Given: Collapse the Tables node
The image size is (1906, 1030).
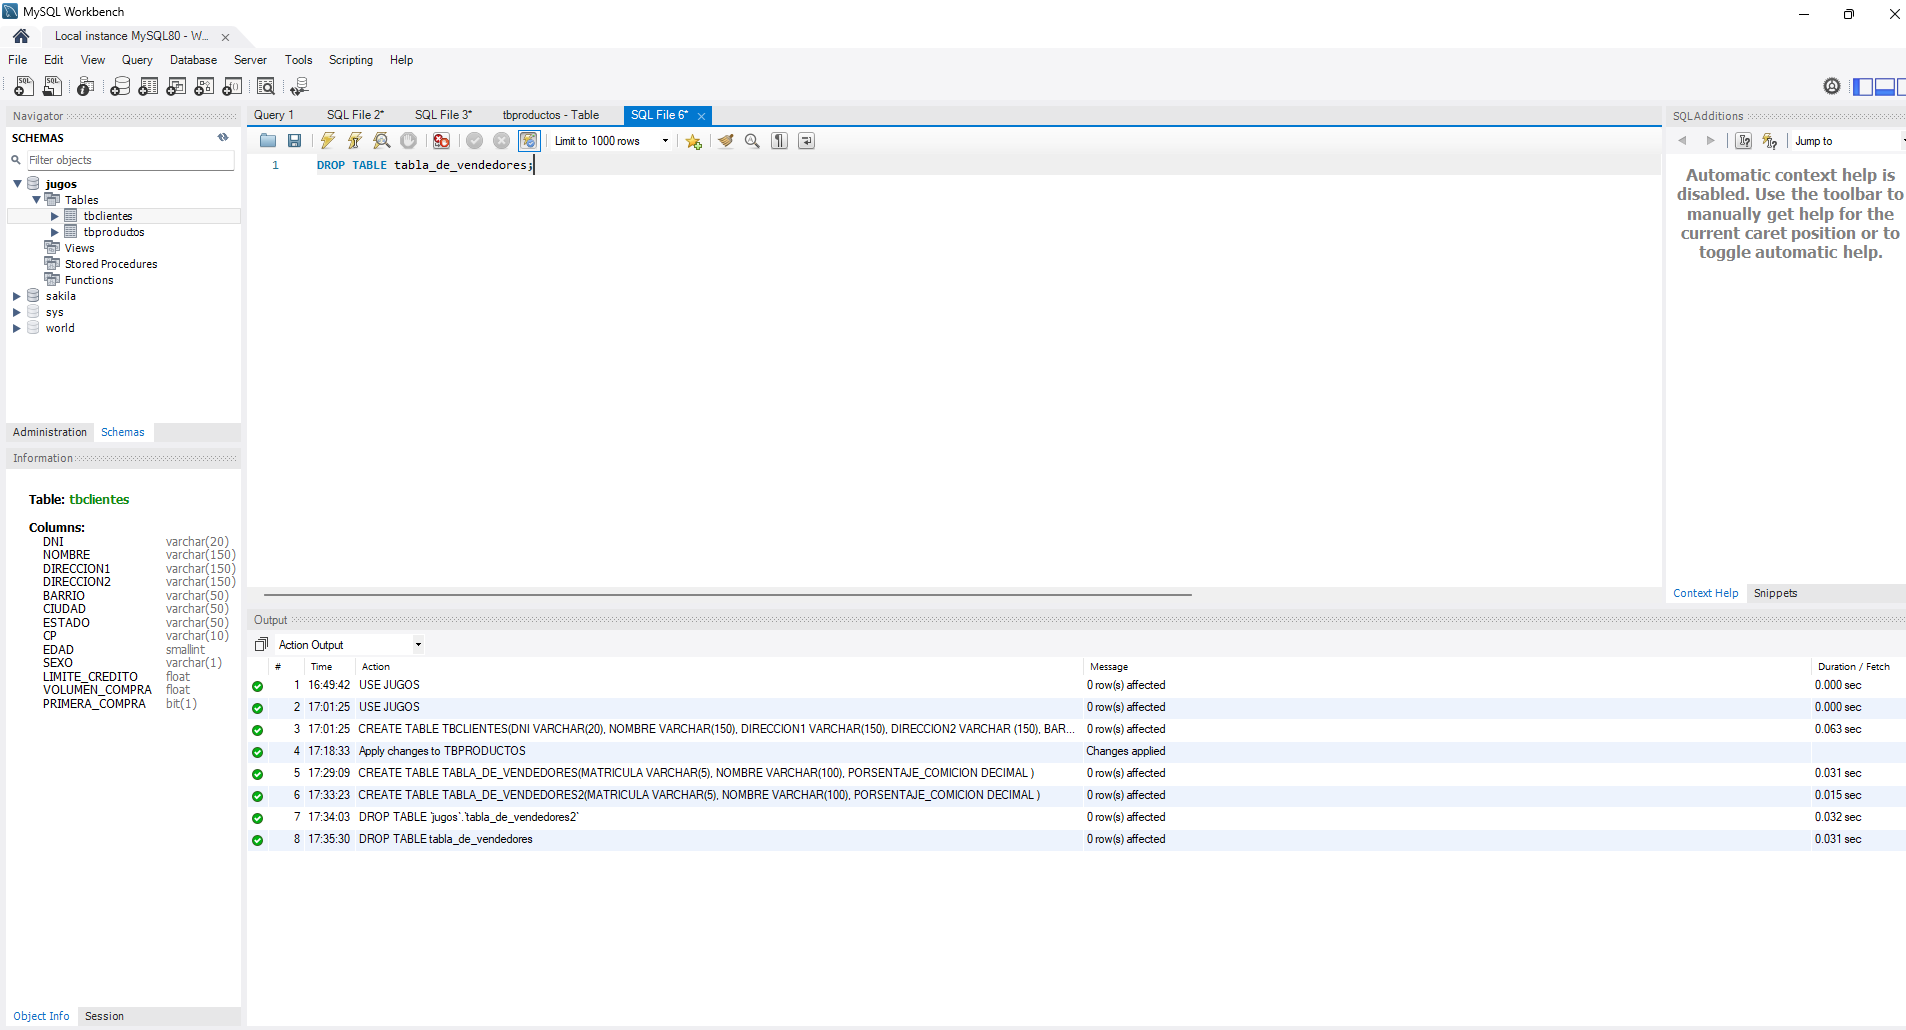Looking at the screenshot, I should tap(36, 200).
